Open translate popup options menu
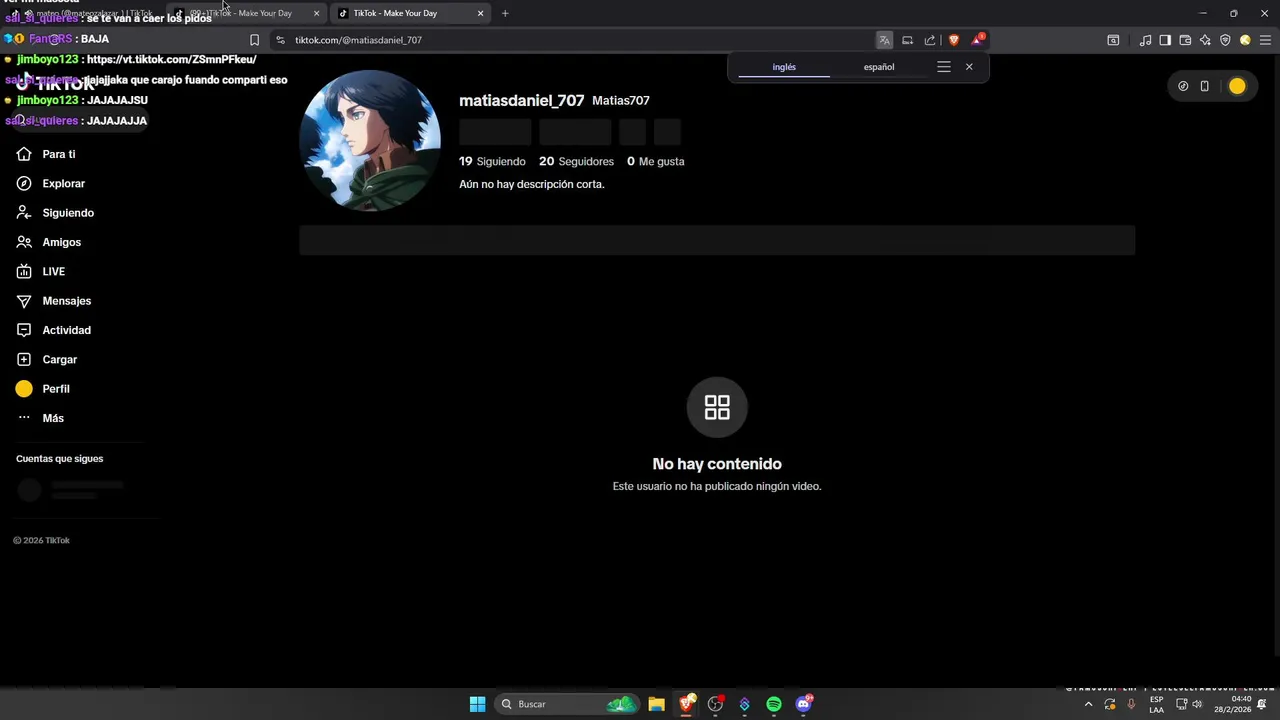The height and width of the screenshot is (720, 1280). tap(944, 67)
